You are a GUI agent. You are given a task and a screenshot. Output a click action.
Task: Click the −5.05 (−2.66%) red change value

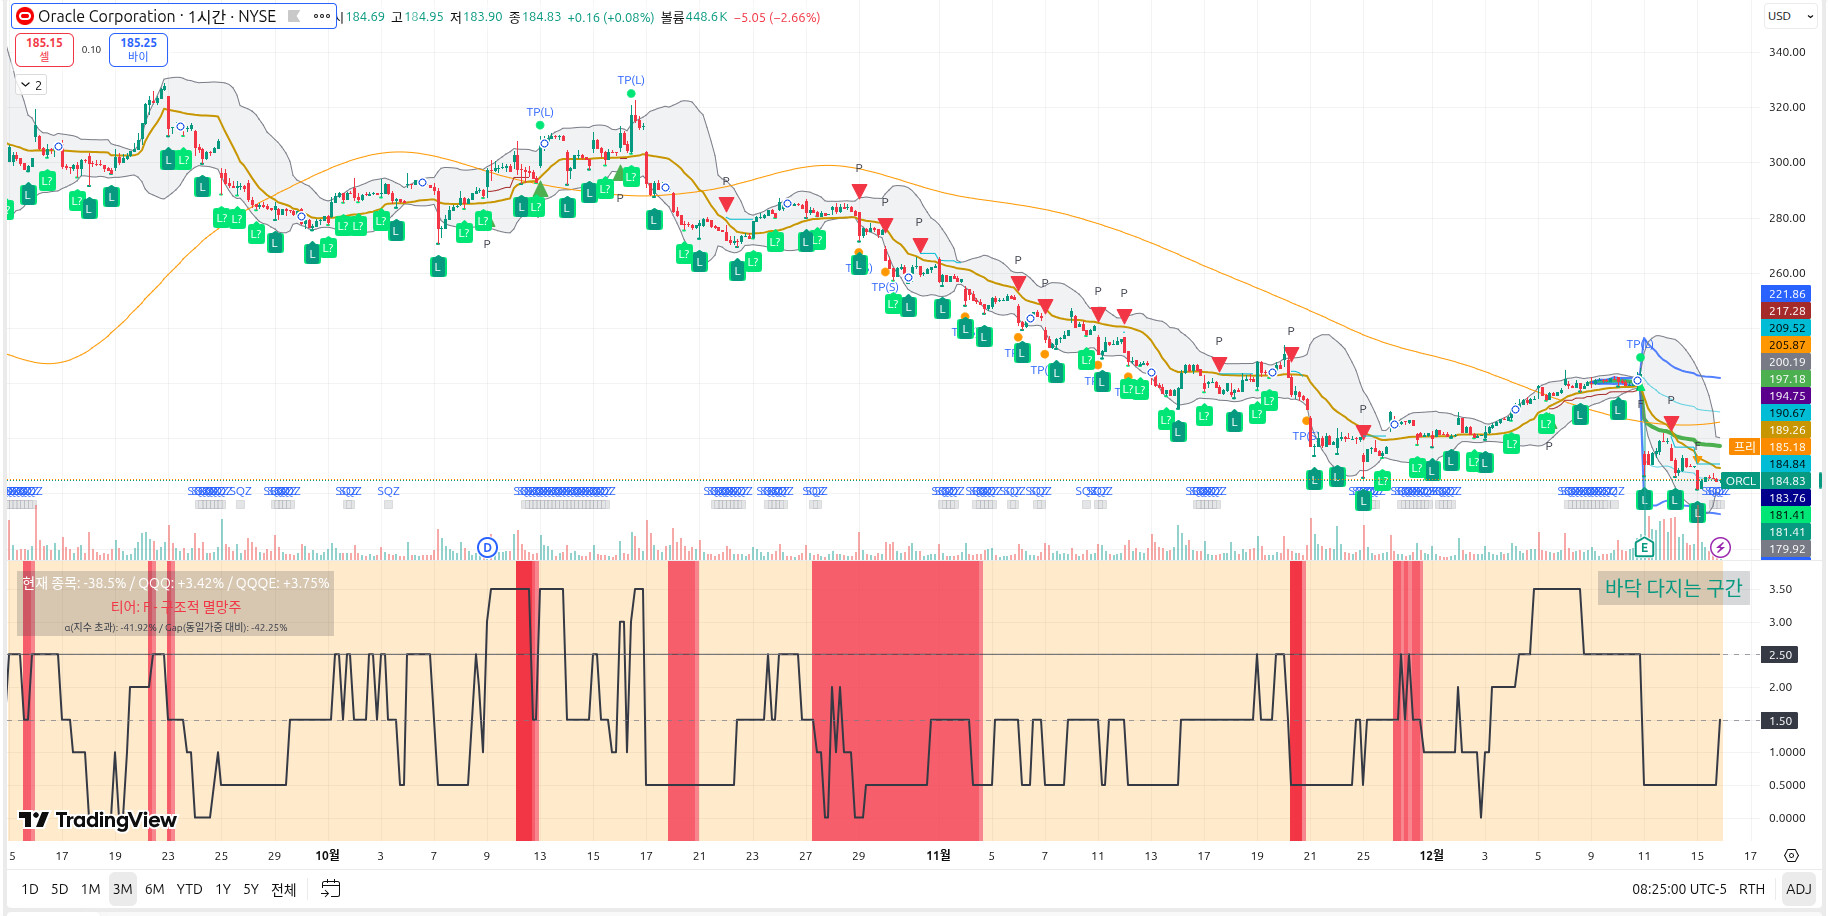776,17
